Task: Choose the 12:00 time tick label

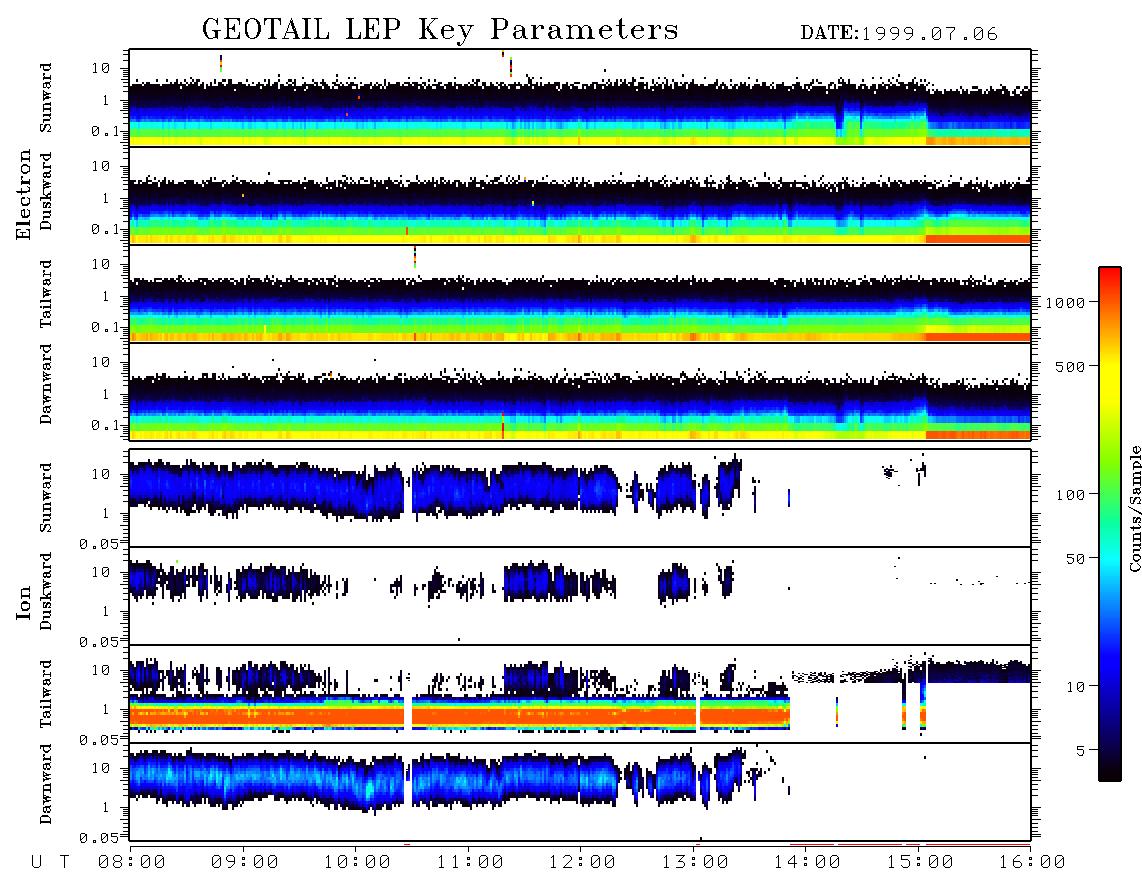Action: pos(582,863)
